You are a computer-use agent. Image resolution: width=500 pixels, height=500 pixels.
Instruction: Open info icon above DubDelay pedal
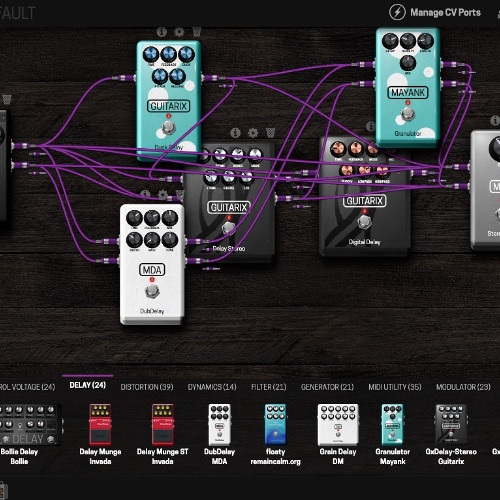(145, 194)
